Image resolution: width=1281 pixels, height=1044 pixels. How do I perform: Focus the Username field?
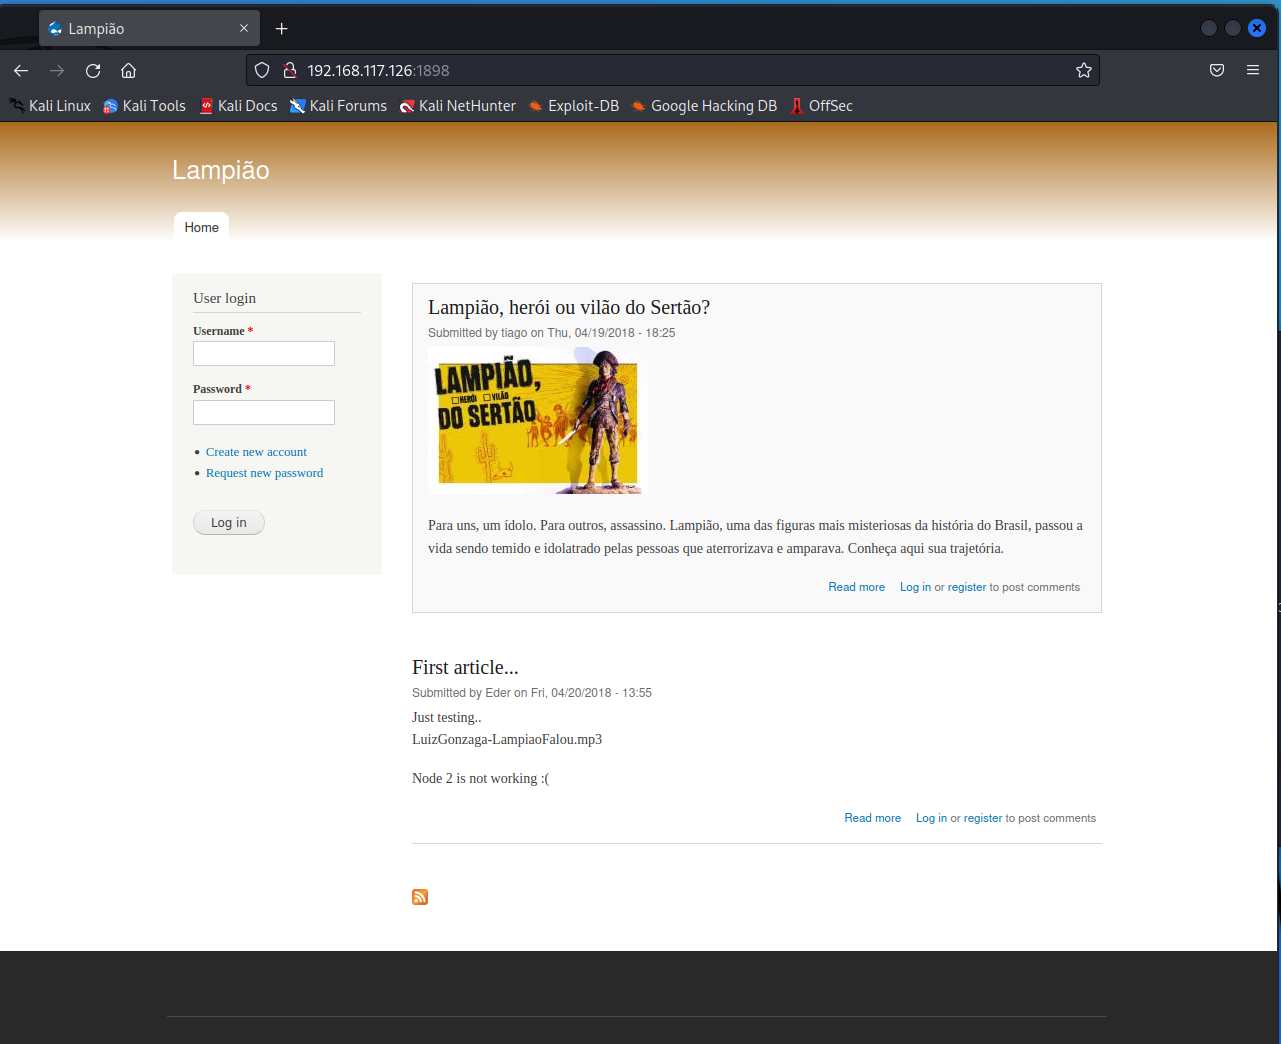click(x=264, y=353)
